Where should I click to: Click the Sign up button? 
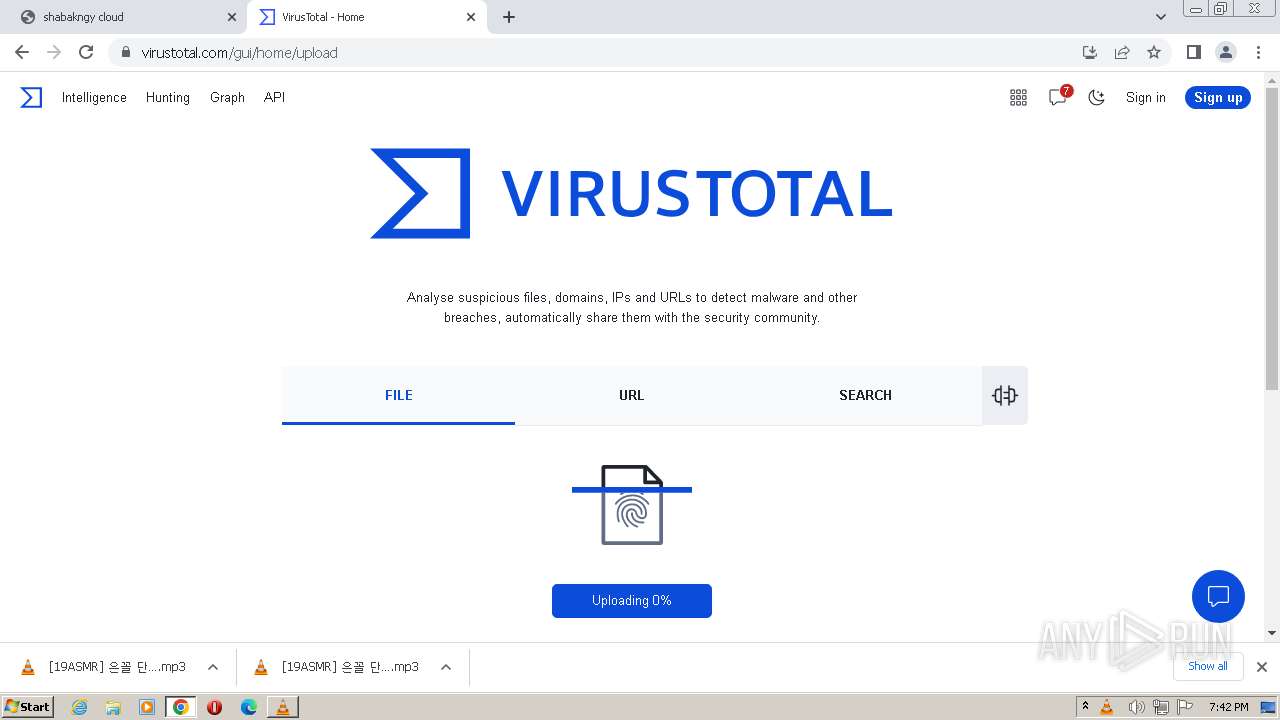tap(1218, 97)
